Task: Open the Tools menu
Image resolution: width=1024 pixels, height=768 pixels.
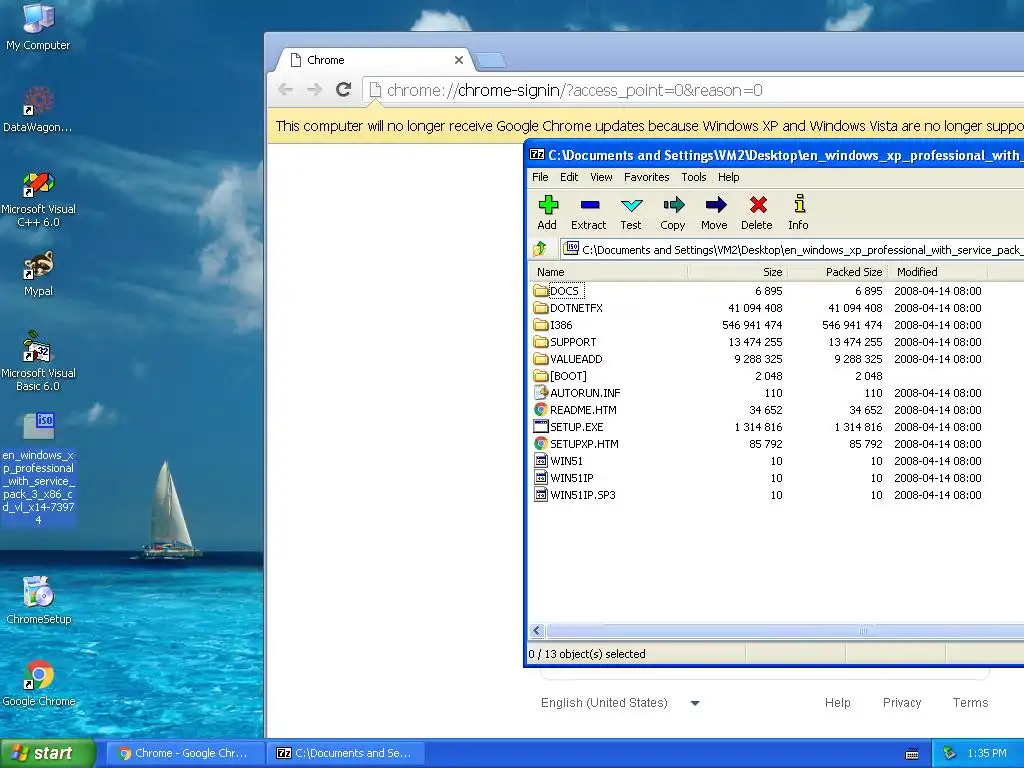Action: pos(694,177)
